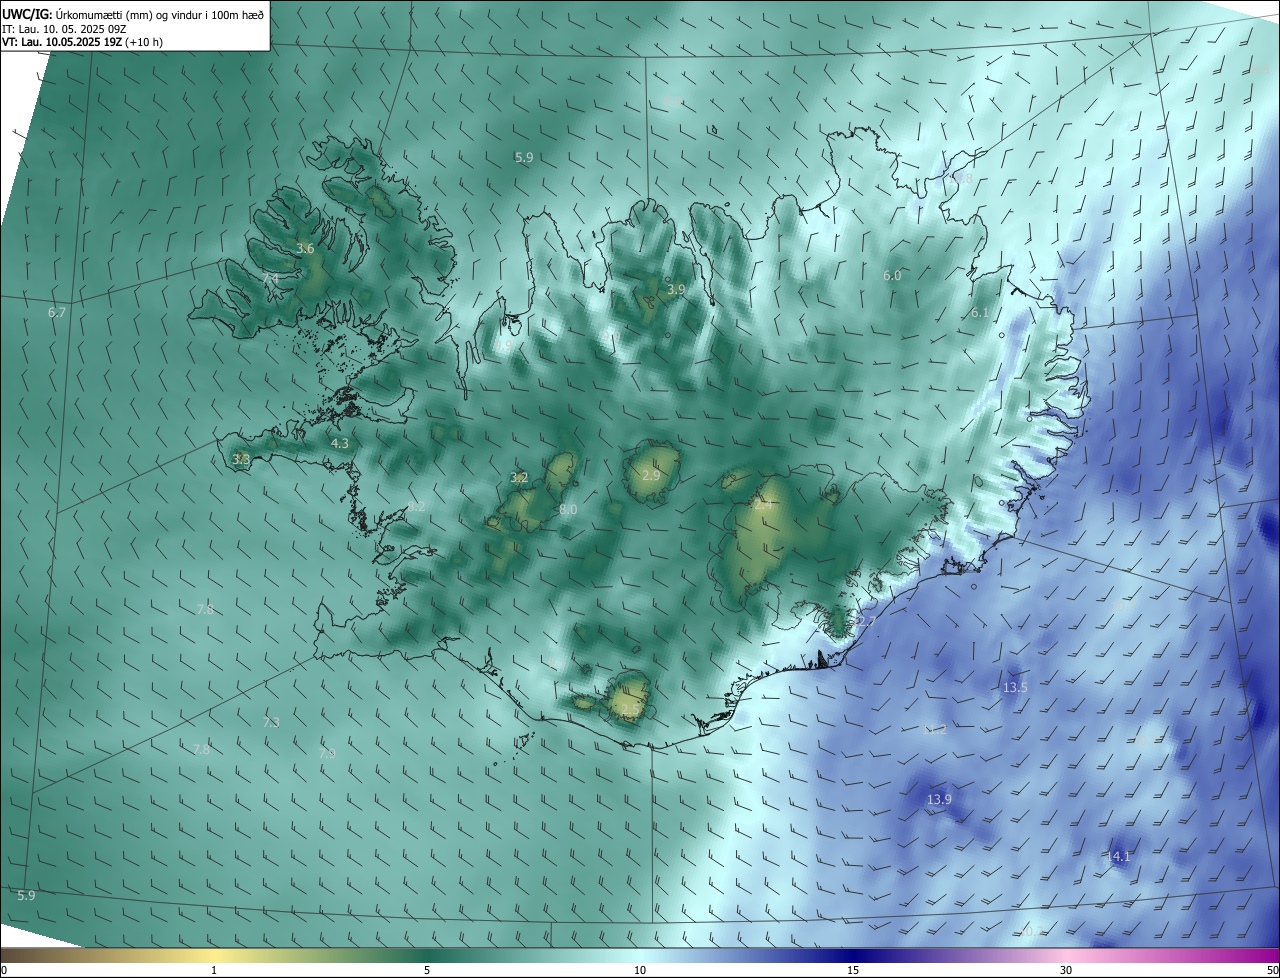Screen dimensions: 1280x978
Task: Click the 3.3 precipitation value label
Action: click(241, 459)
